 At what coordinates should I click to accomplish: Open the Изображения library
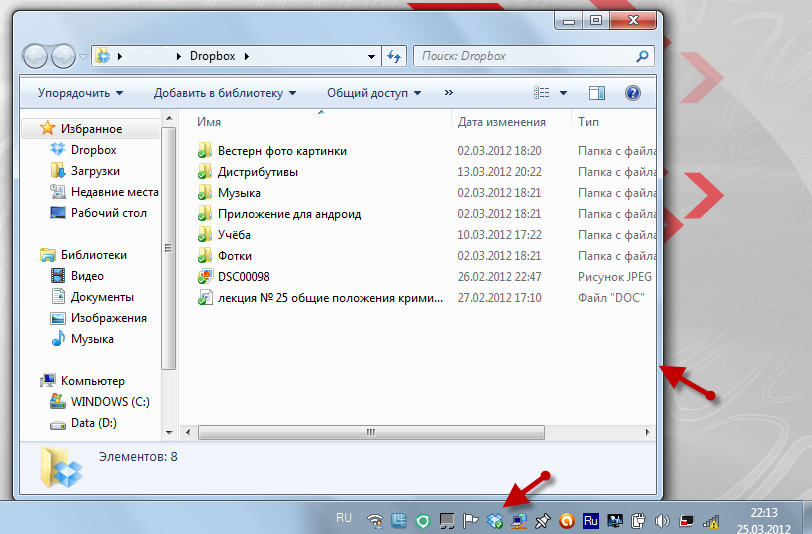pyautogui.click(x=109, y=318)
